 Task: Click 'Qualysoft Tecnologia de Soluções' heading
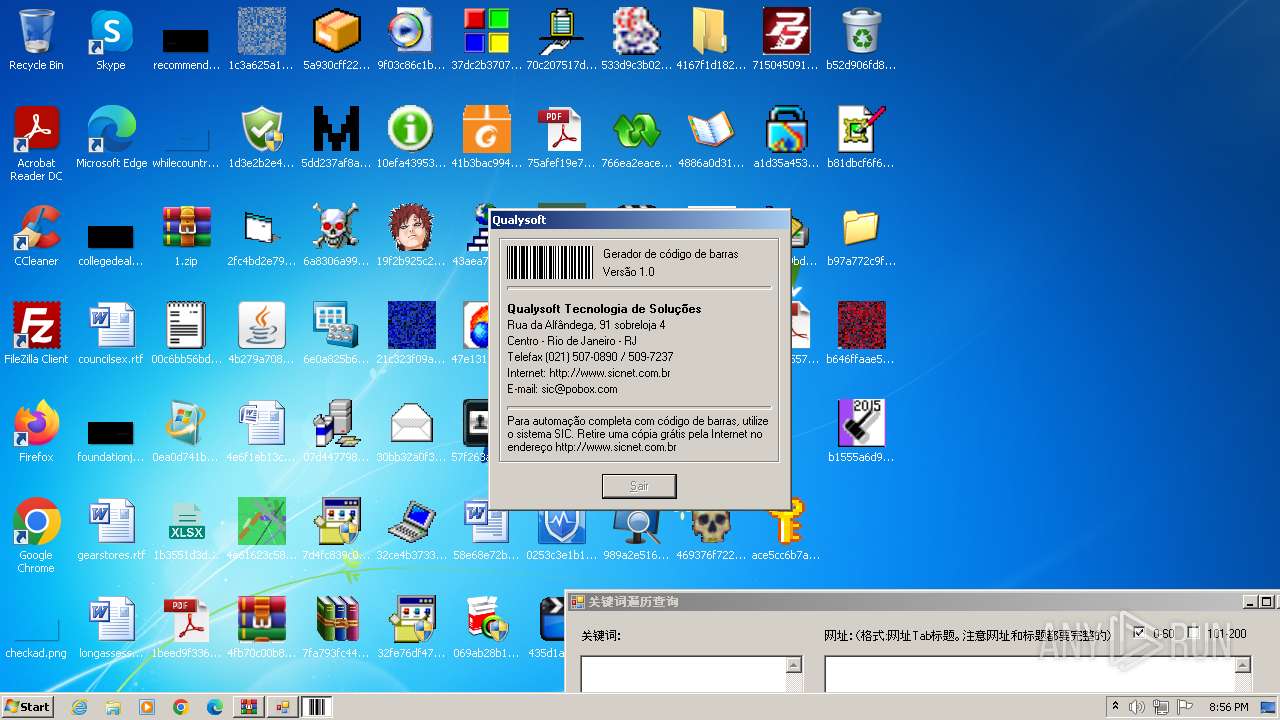coord(604,309)
